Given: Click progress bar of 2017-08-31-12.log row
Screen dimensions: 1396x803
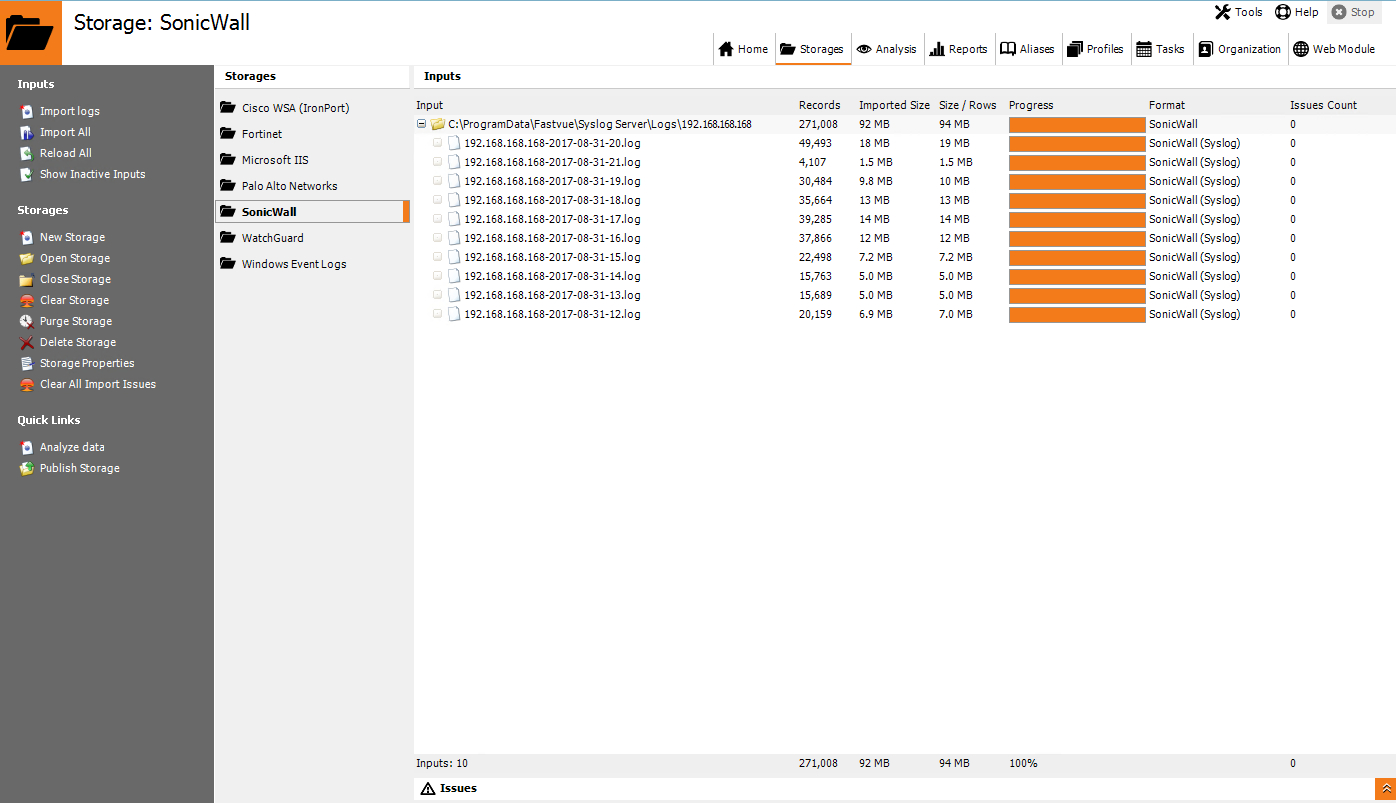Looking at the screenshot, I should coord(1077,314).
